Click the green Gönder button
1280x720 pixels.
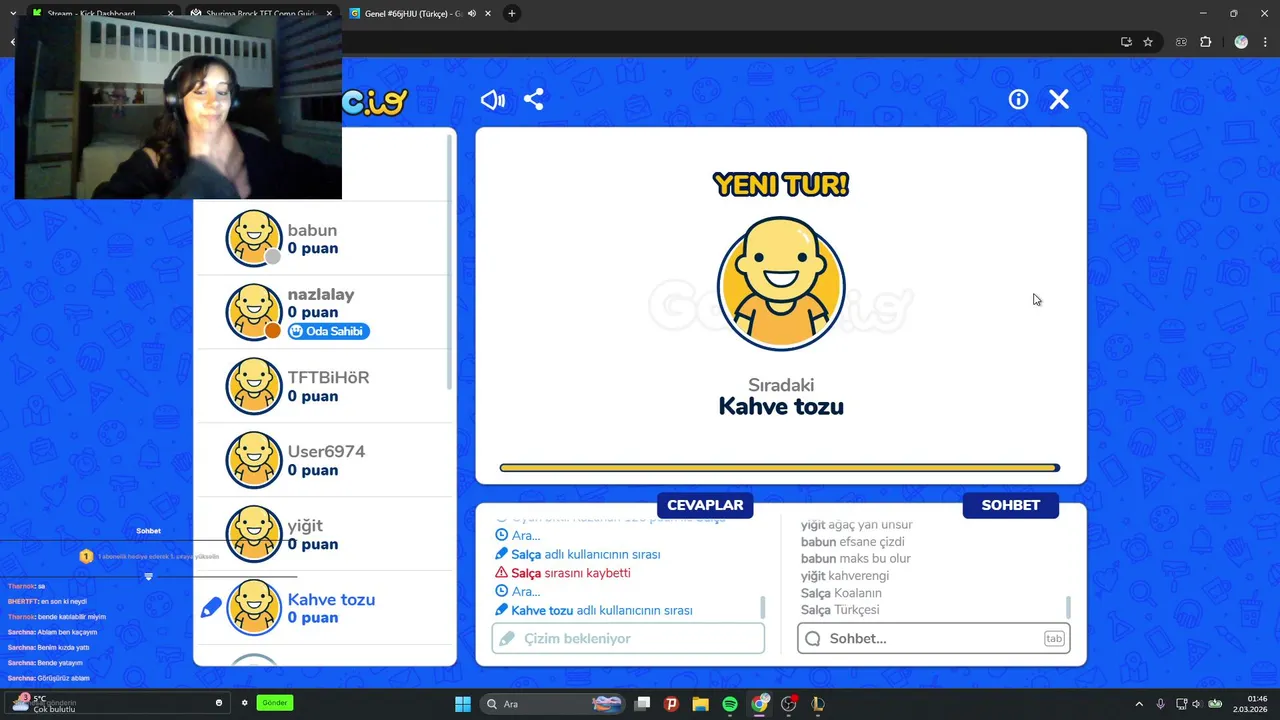click(275, 703)
